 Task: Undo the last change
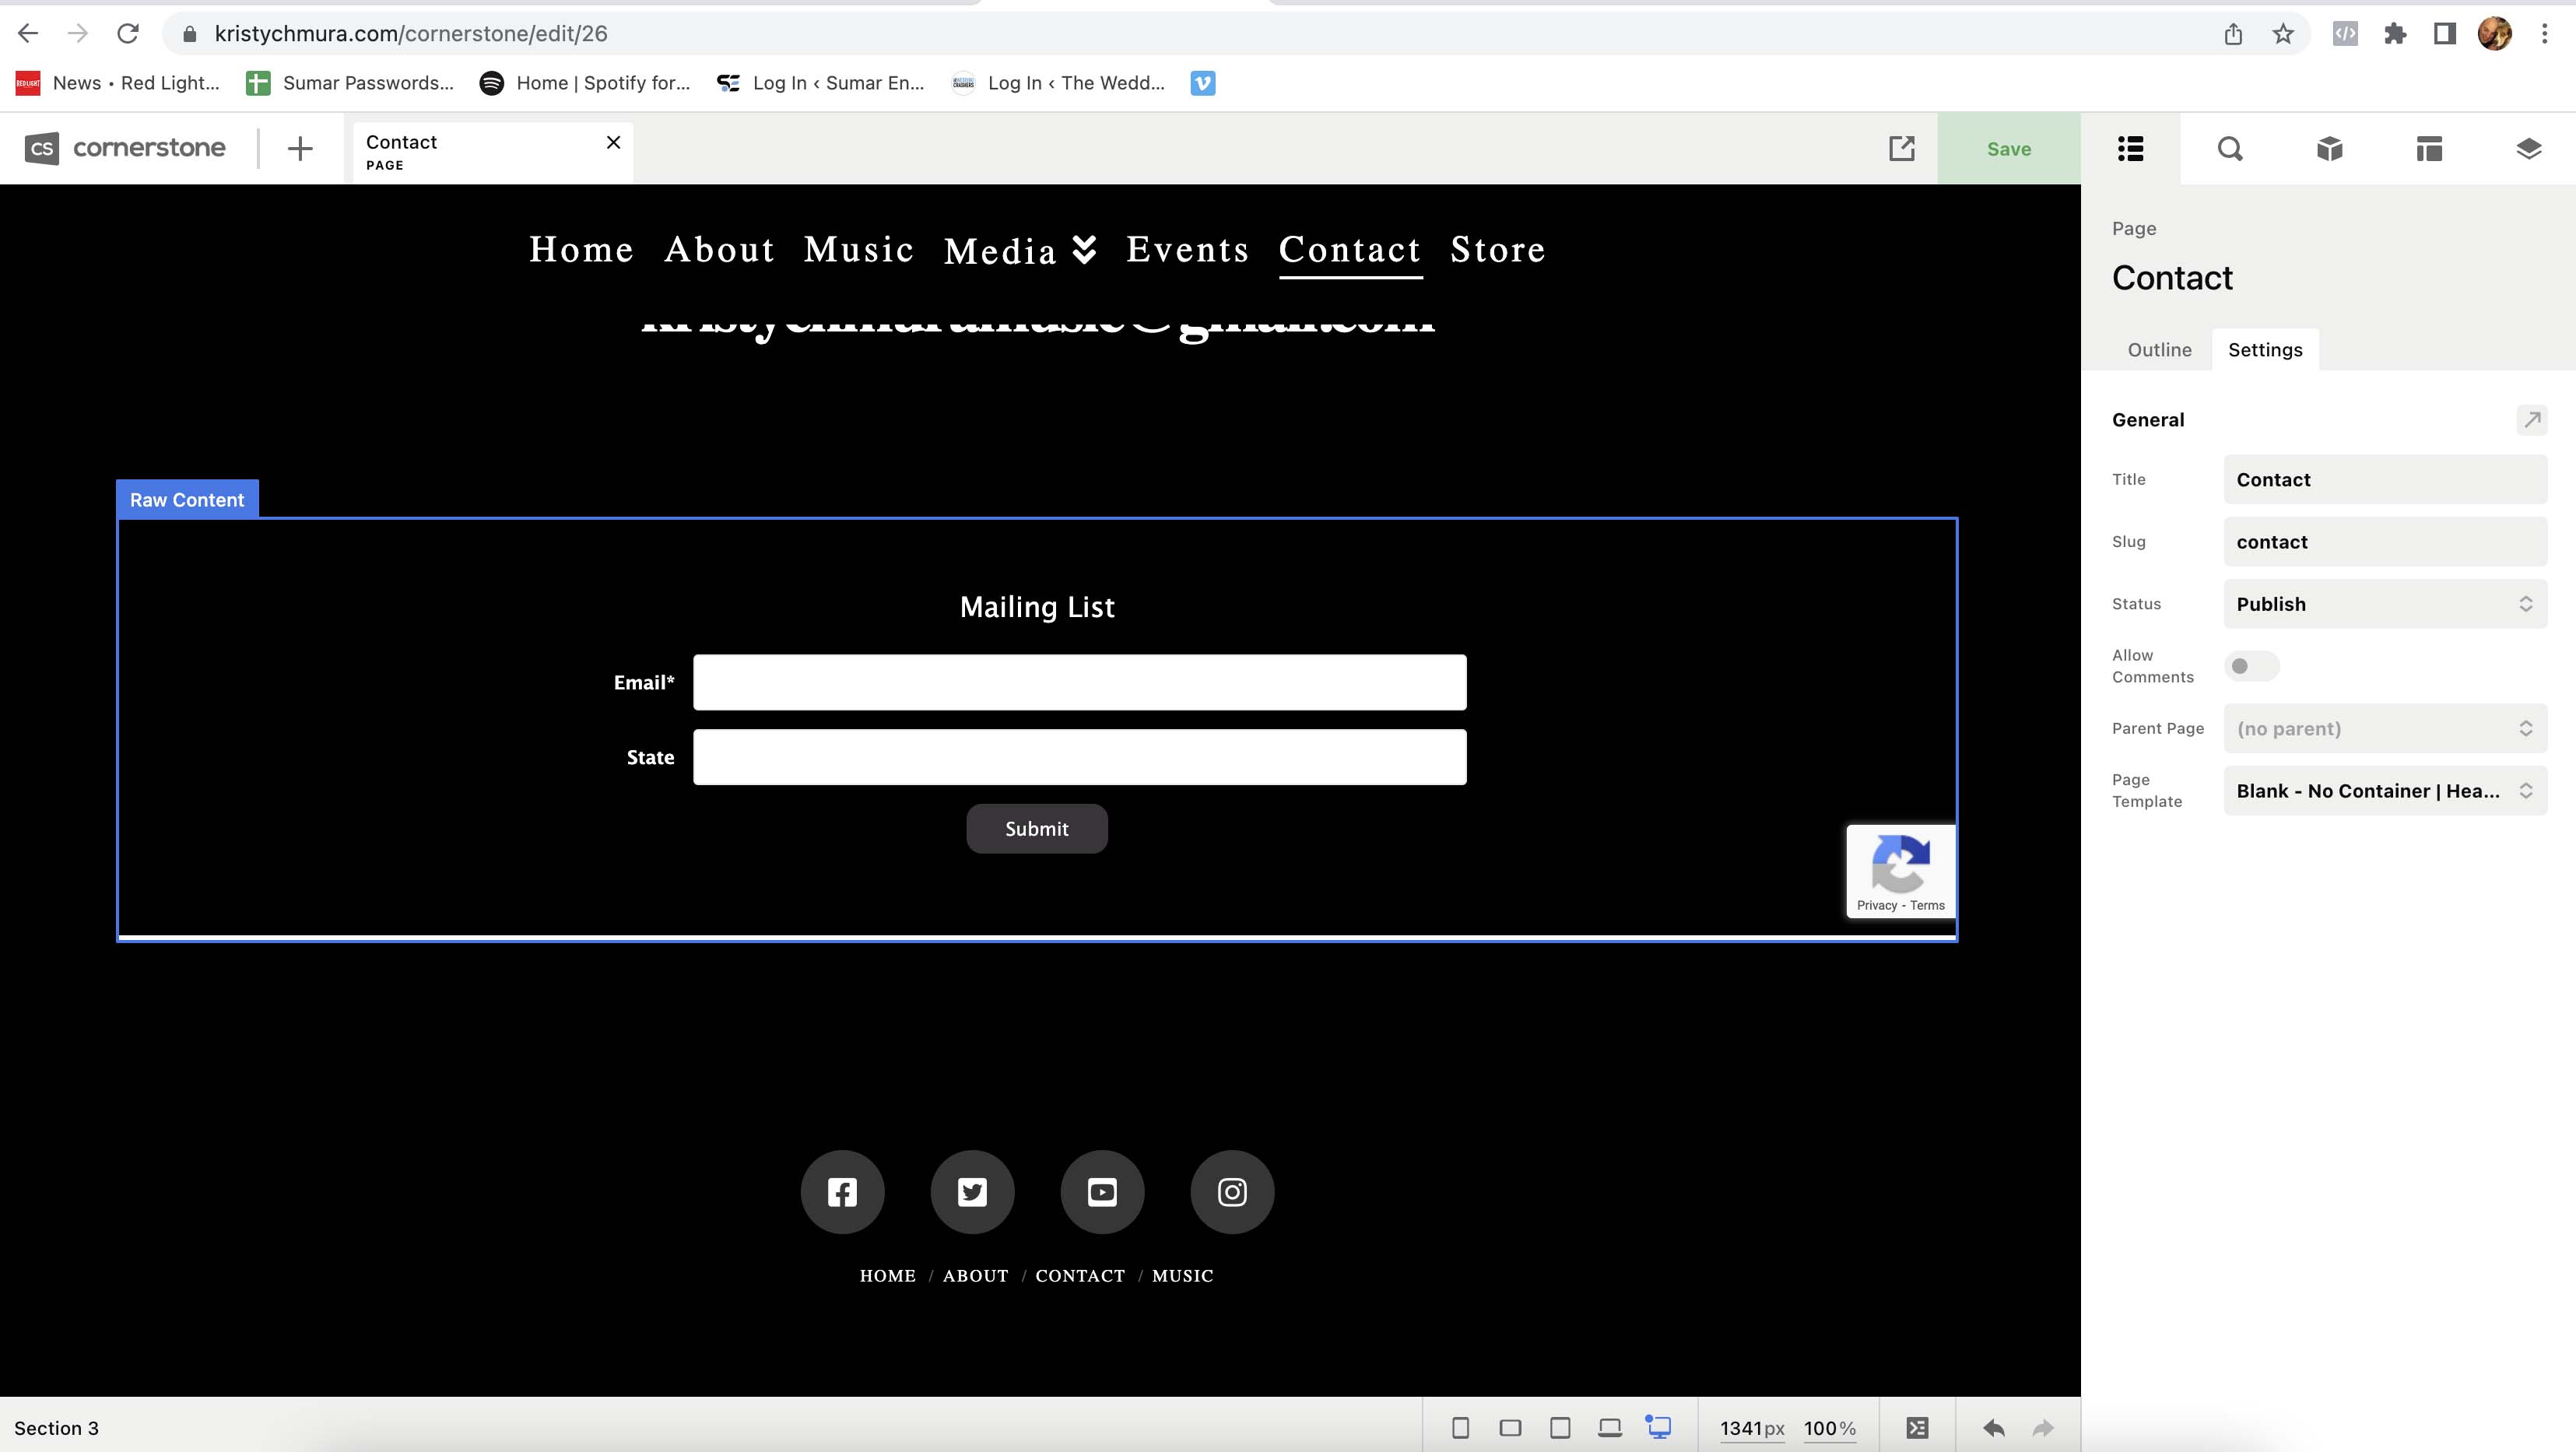click(x=1993, y=1428)
